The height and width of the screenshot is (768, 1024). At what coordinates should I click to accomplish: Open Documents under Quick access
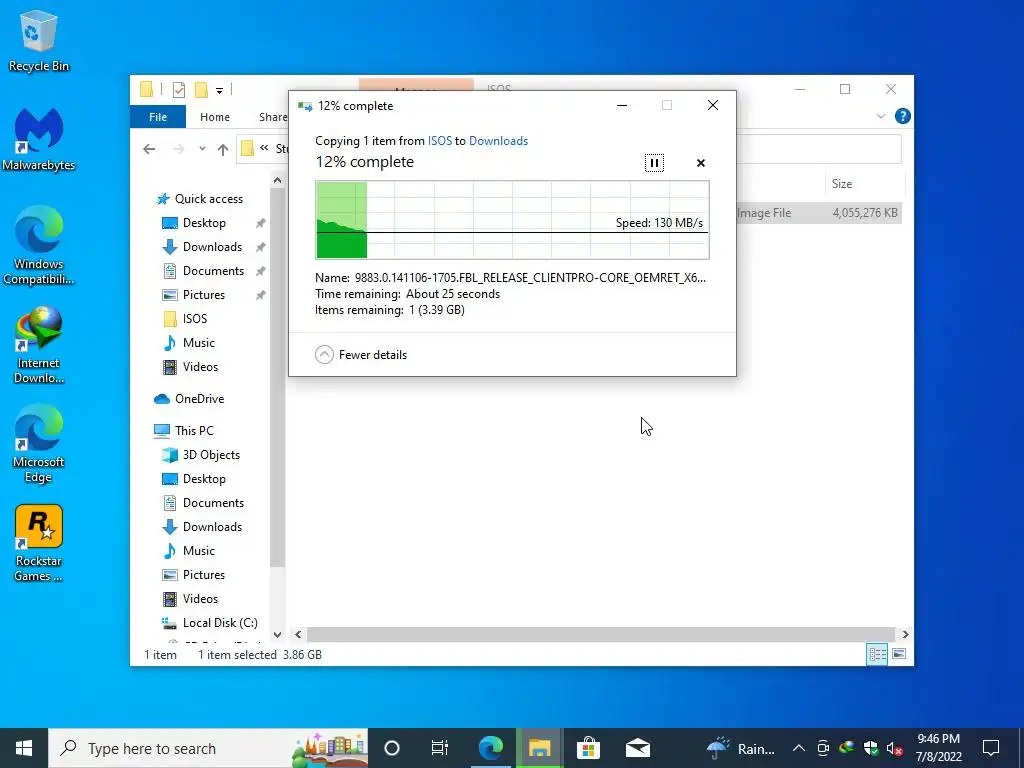tap(203, 271)
